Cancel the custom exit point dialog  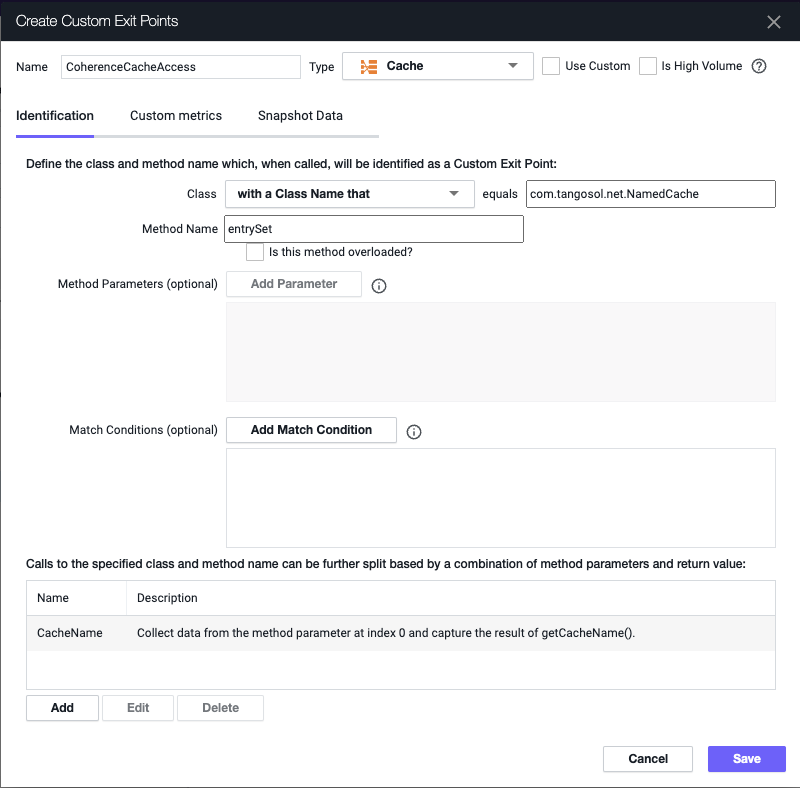click(648, 759)
